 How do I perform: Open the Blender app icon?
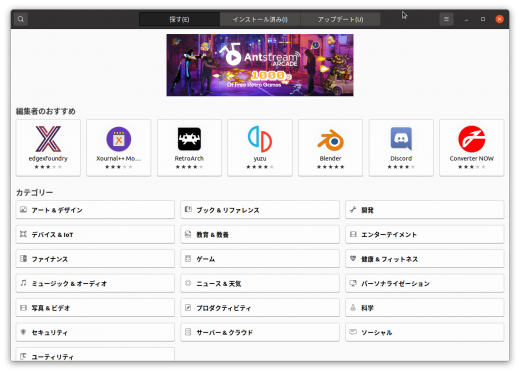click(330, 140)
